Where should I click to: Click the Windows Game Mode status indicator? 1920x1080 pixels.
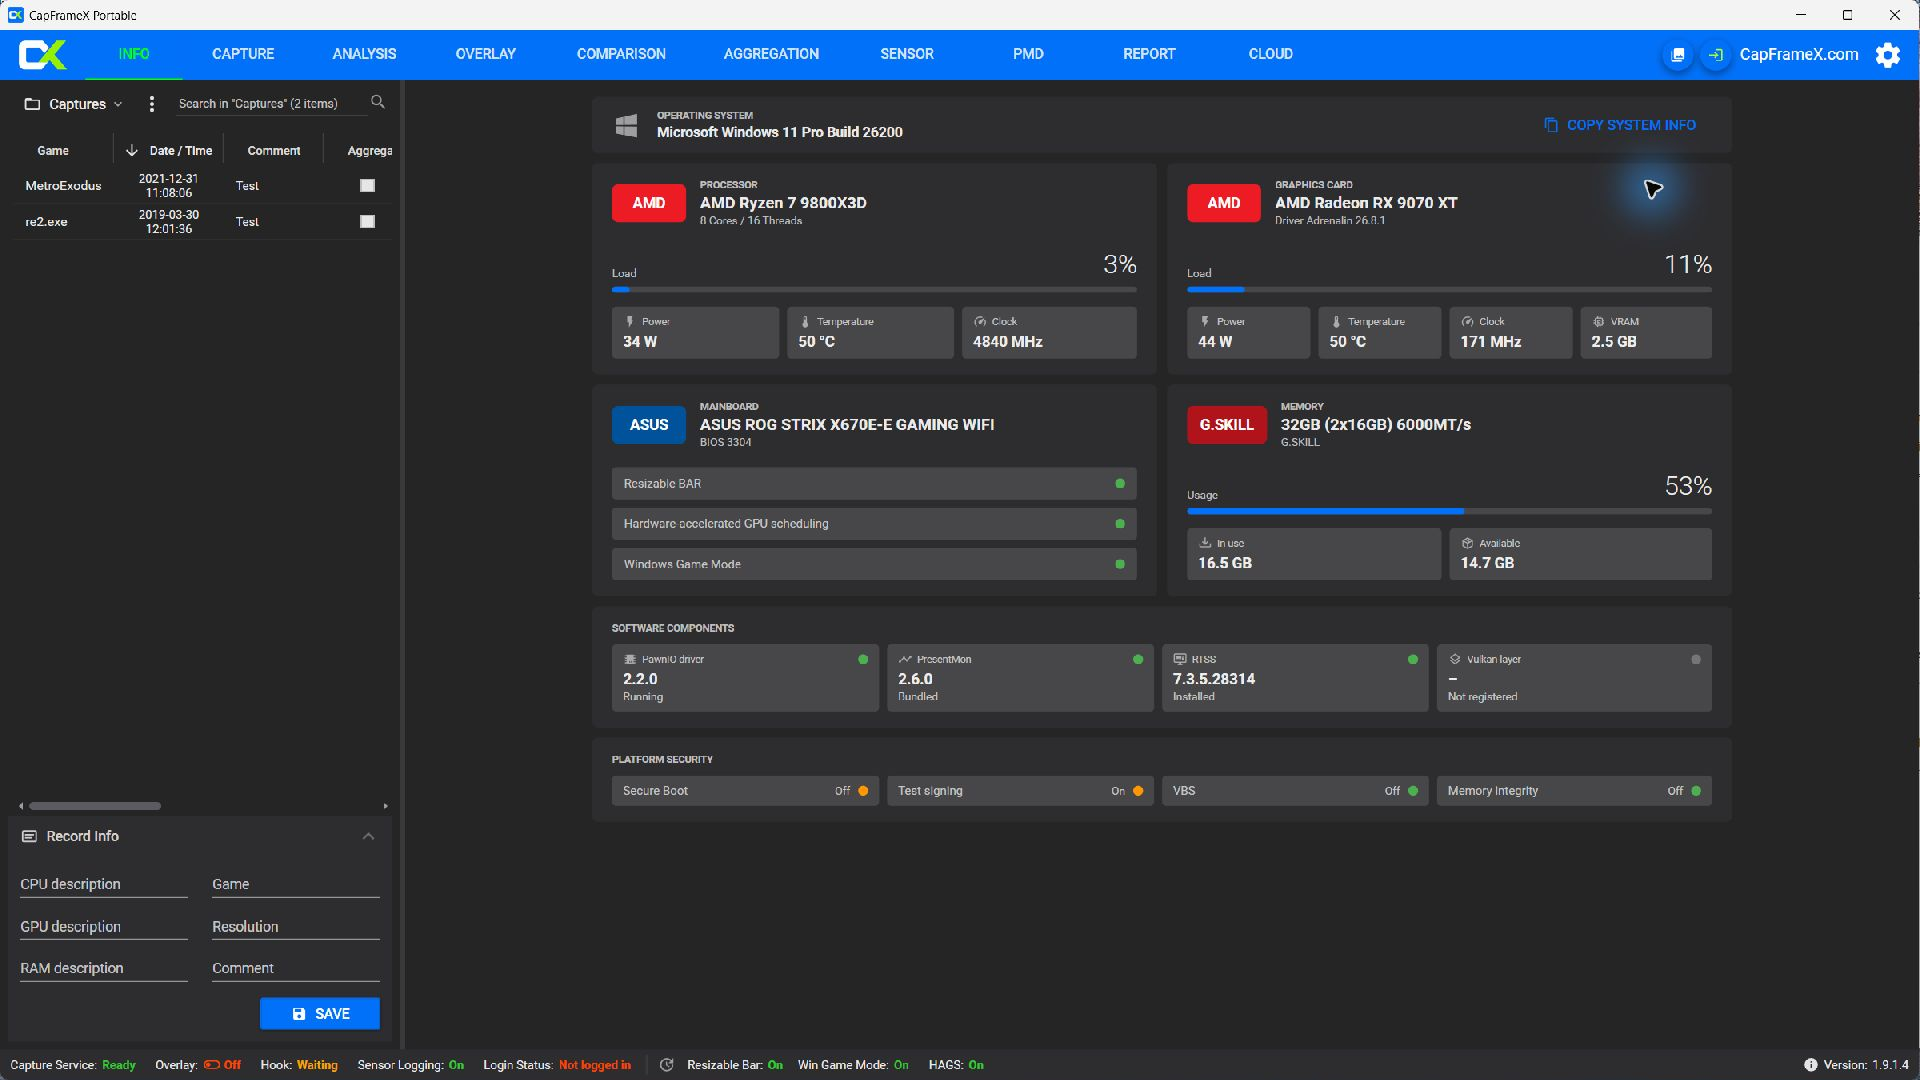[1120, 565]
